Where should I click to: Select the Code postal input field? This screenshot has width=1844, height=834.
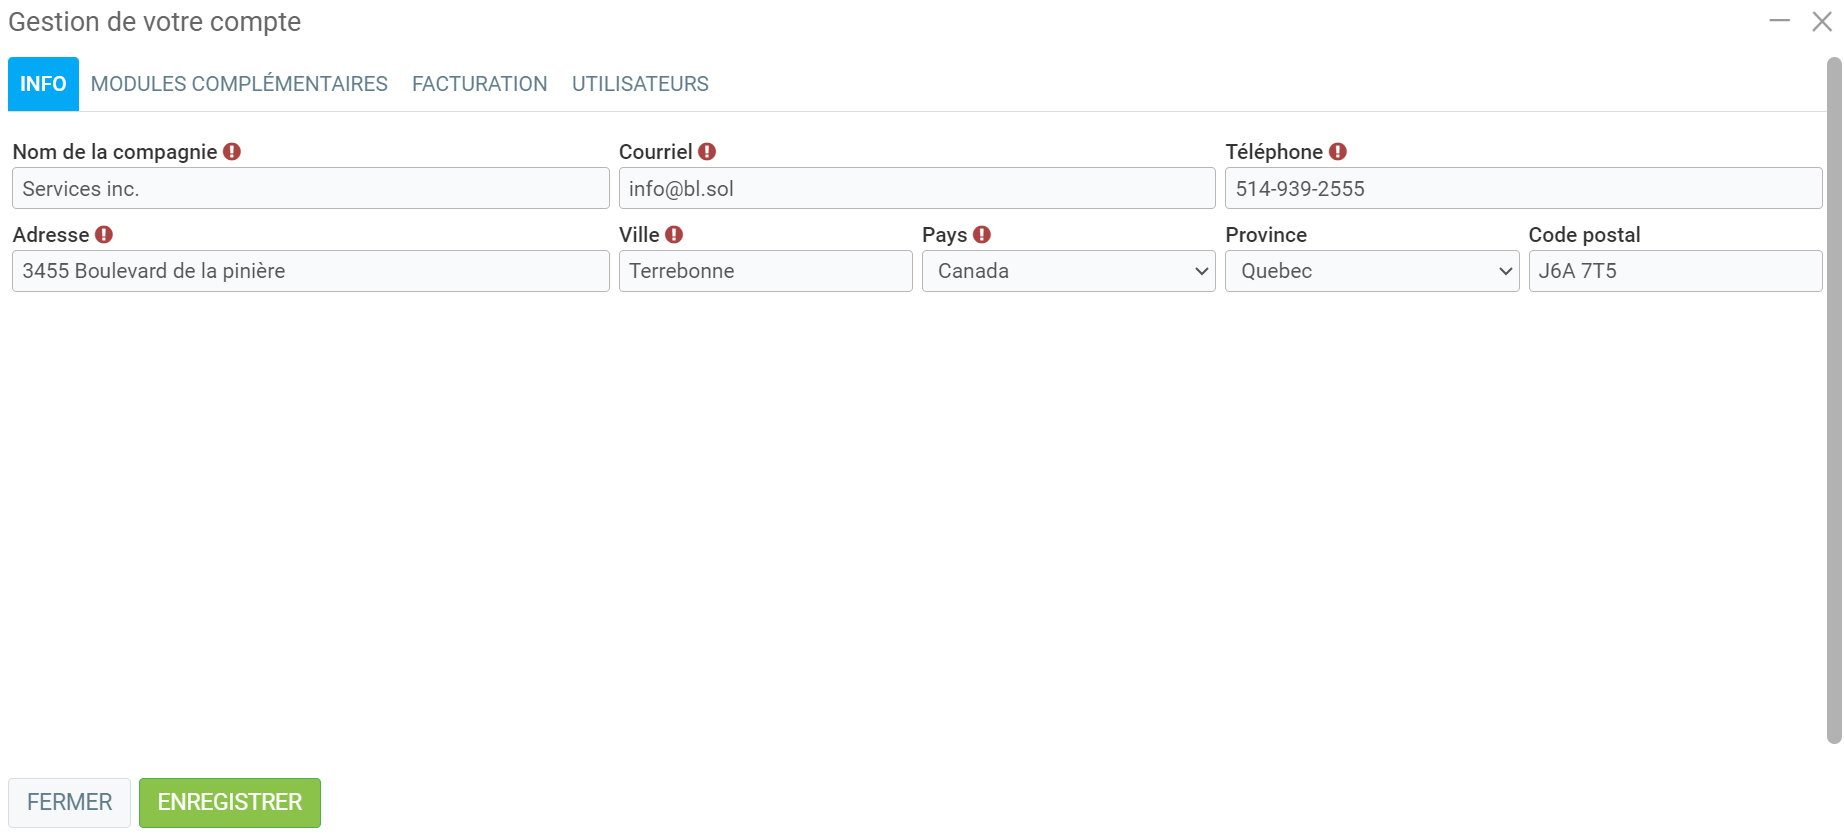click(x=1674, y=271)
